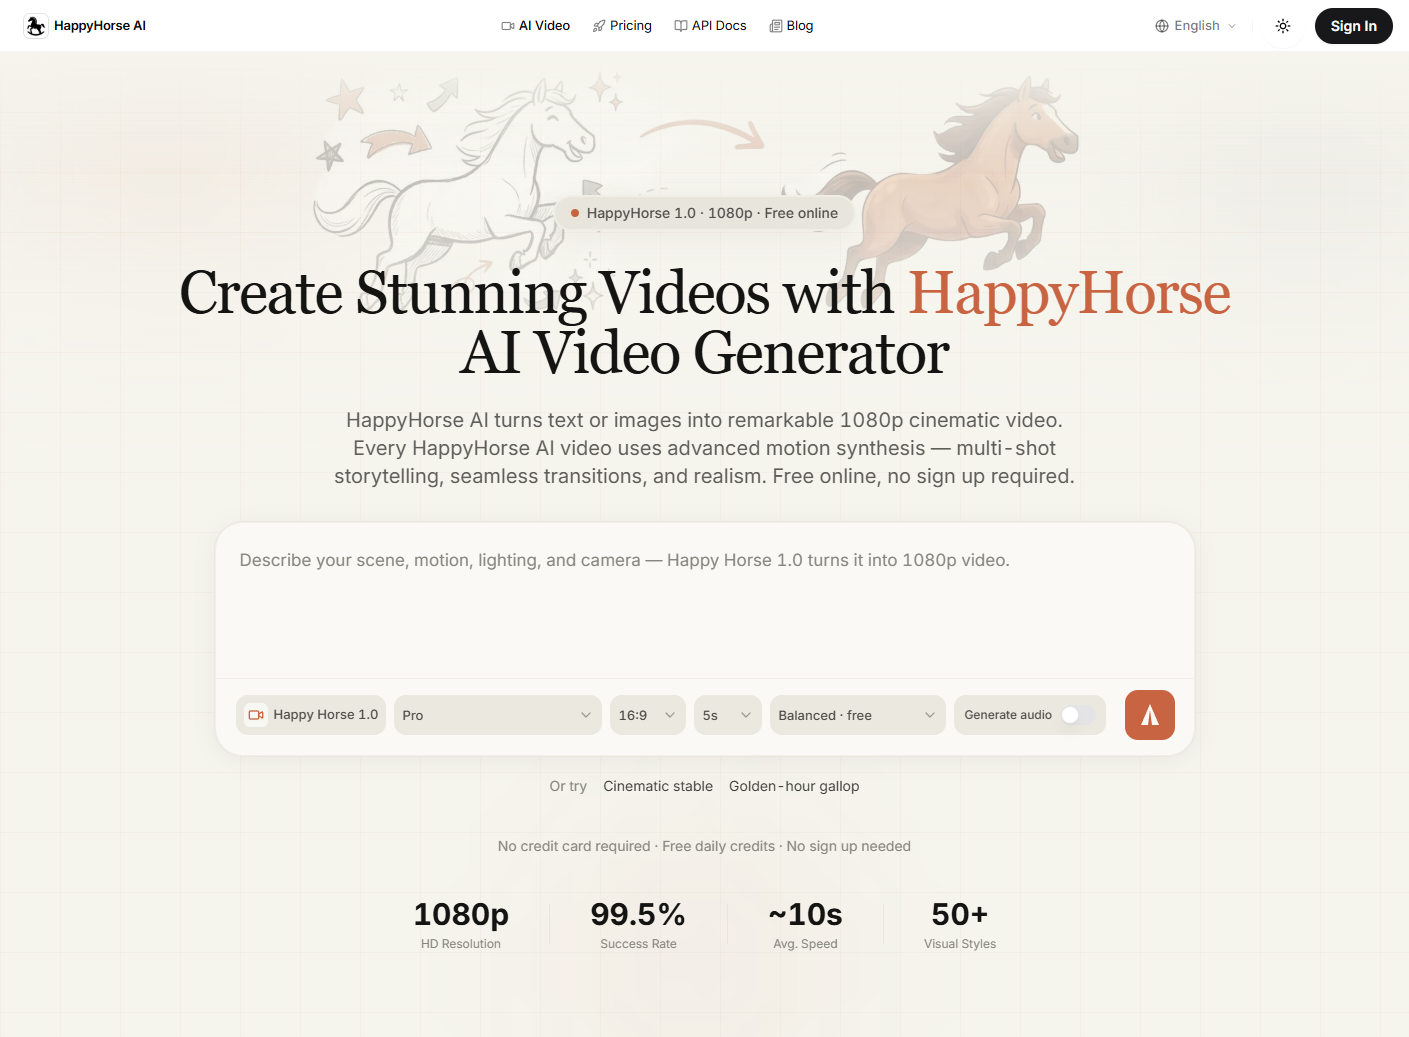Click the rocket icon next to Pricing

tap(599, 25)
